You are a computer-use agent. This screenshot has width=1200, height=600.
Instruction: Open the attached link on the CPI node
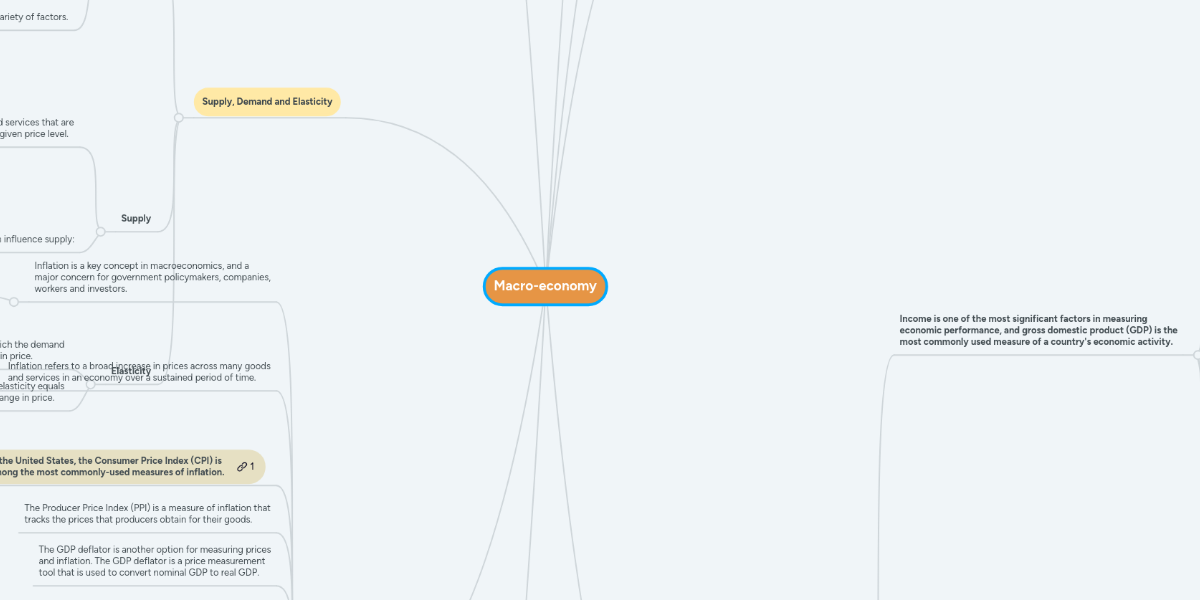pyautogui.click(x=240, y=466)
